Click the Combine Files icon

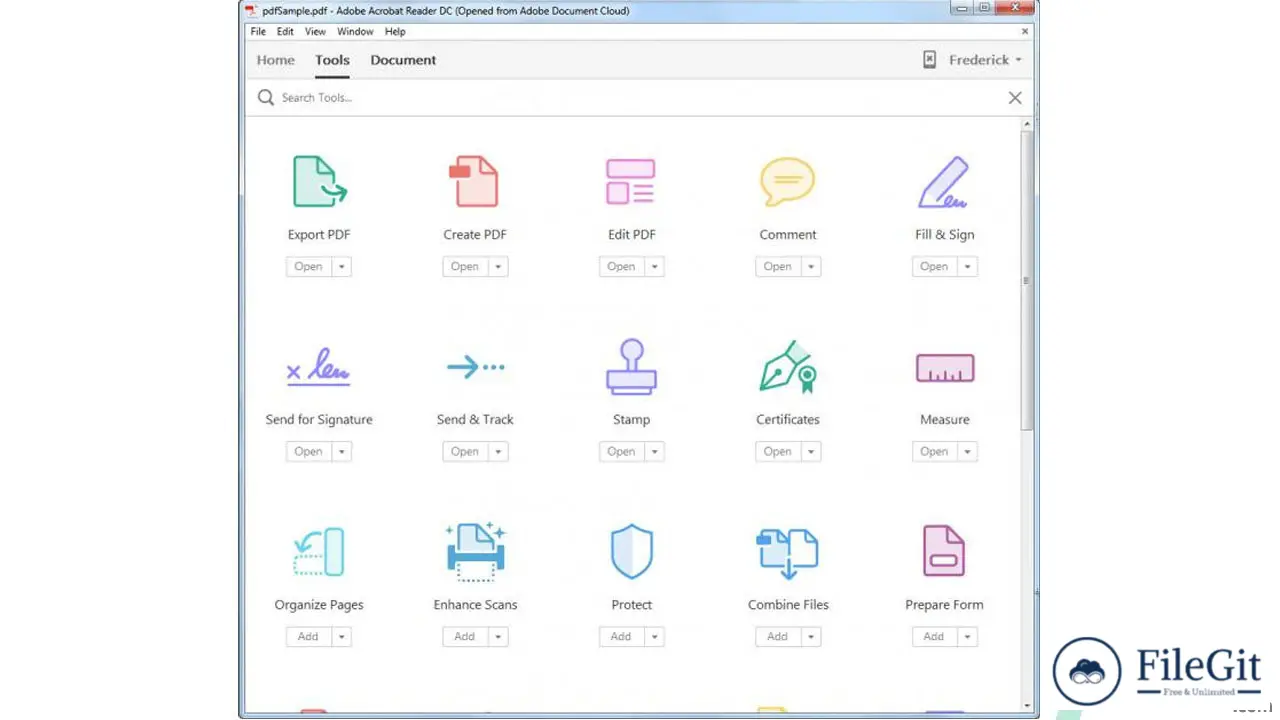pyautogui.click(x=787, y=553)
